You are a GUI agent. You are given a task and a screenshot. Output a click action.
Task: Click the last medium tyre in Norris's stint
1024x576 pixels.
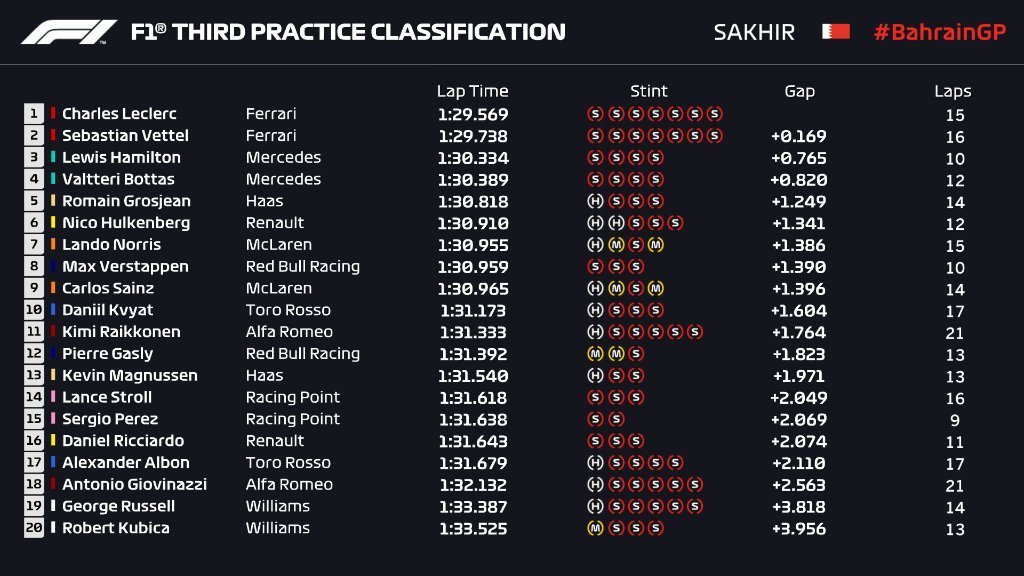(x=655, y=245)
